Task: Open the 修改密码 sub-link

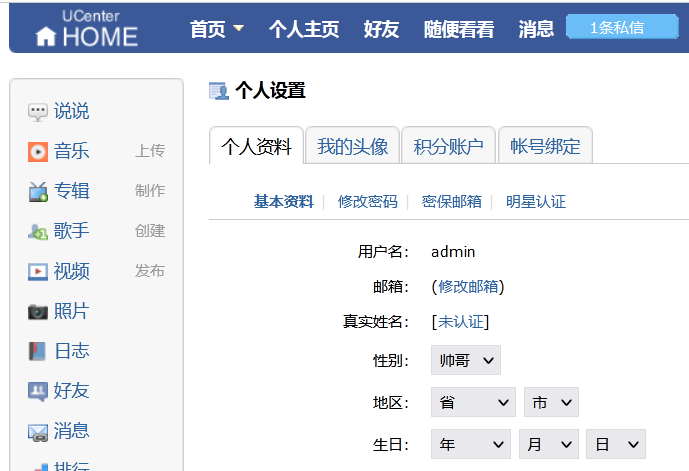Action: tap(368, 202)
